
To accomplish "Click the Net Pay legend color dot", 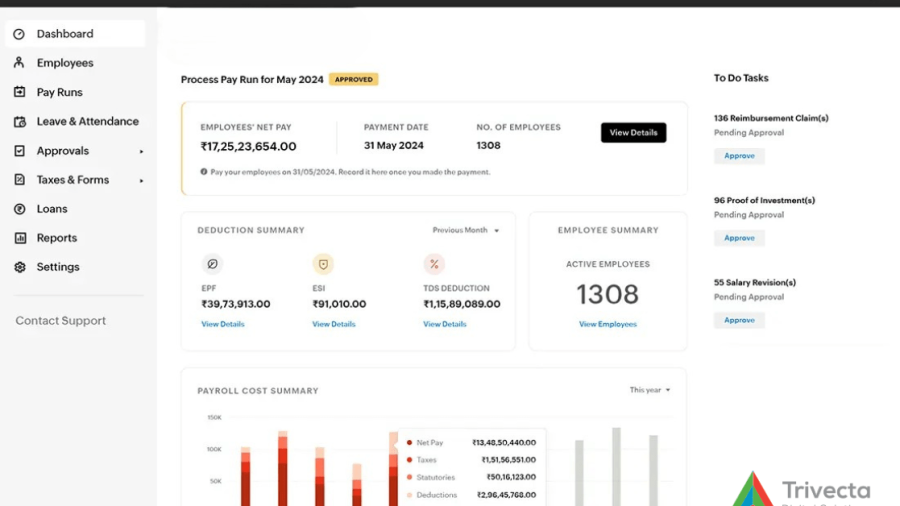I will pos(408,442).
